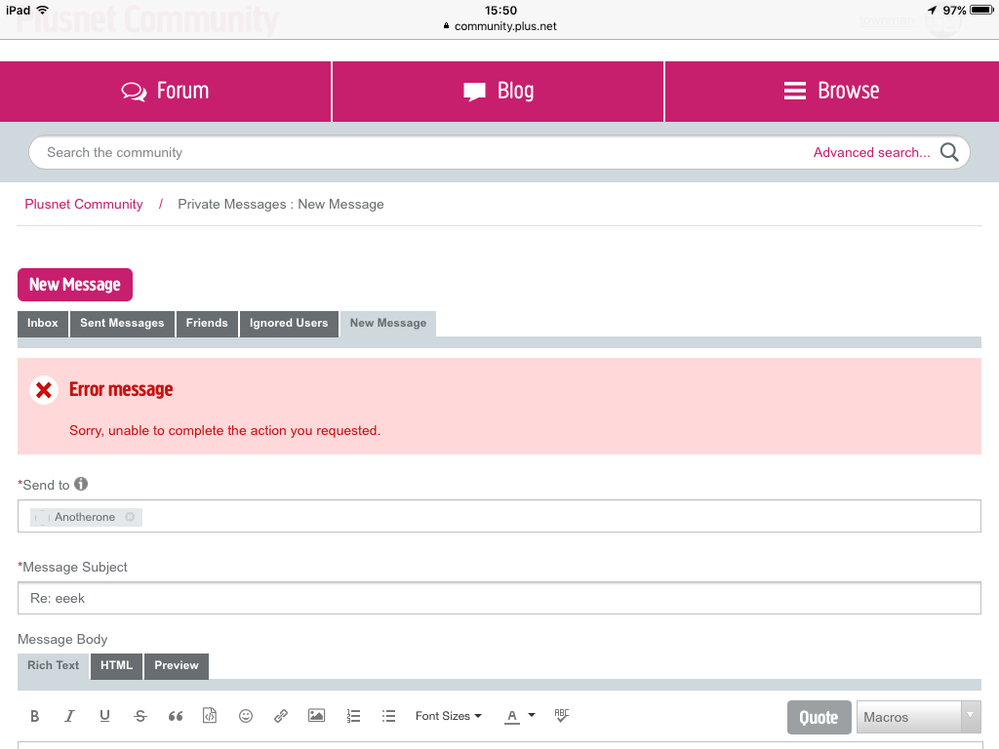
Task: Toggle bold formatting in editor
Action: pos(35,716)
